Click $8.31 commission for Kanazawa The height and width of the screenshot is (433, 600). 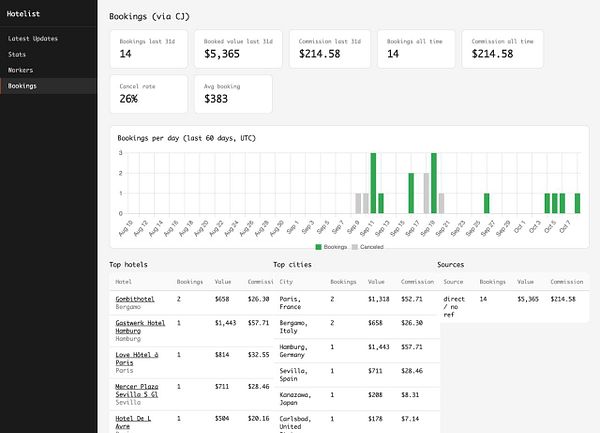pyautogui.click(x=410, y=395)
